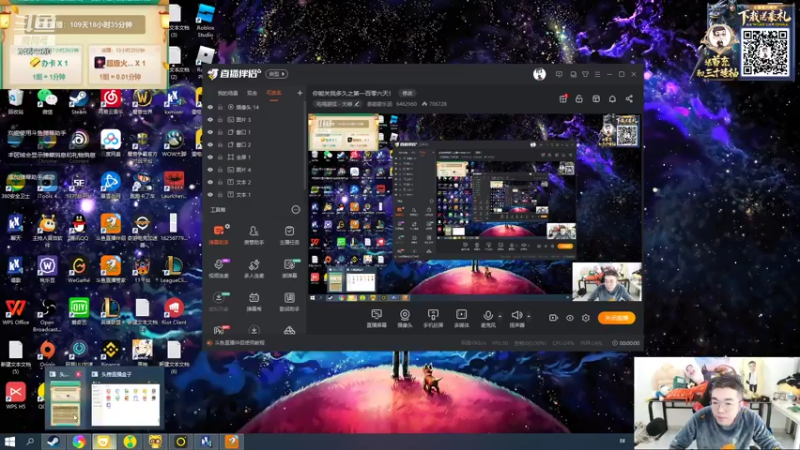Open the microphone dropdown arrow
The width and height of the screenshot is (800, 450).
pos(499,316)
